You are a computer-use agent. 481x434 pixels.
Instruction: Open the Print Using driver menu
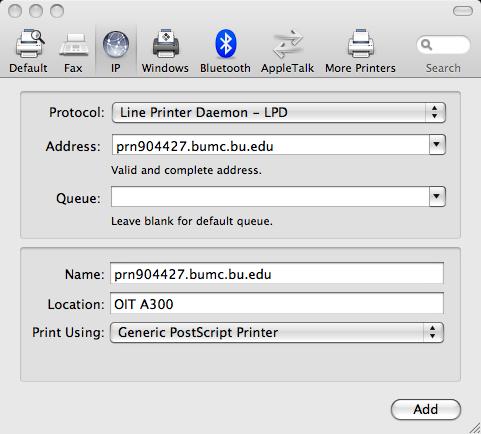coord(277,332)
